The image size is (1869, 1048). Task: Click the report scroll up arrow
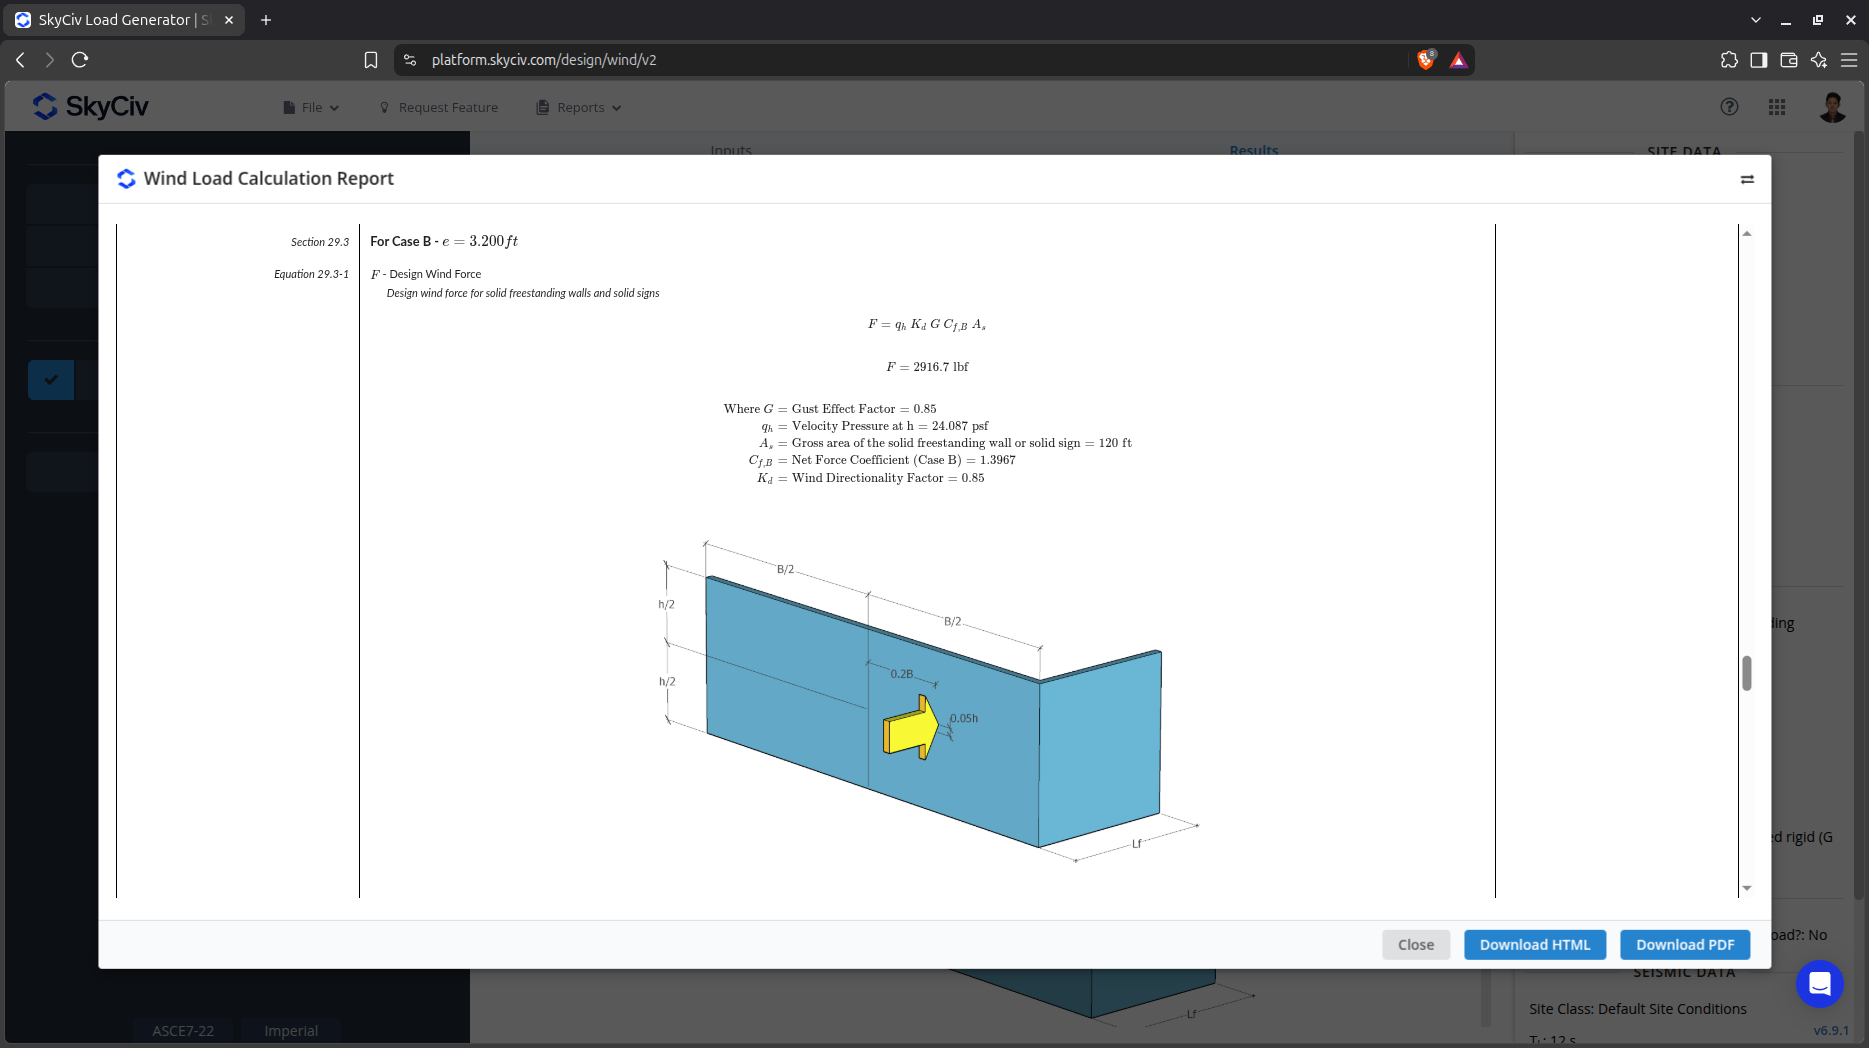1747,233
